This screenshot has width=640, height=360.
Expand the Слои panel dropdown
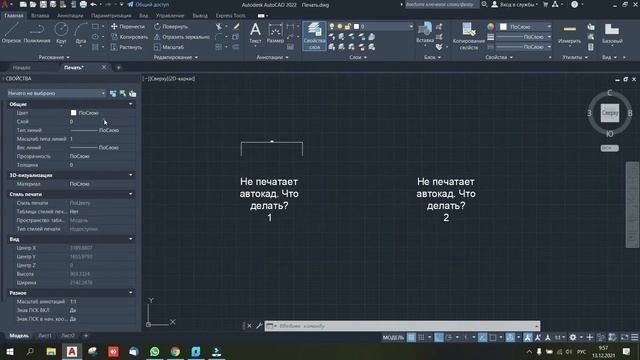pos(358,57)
